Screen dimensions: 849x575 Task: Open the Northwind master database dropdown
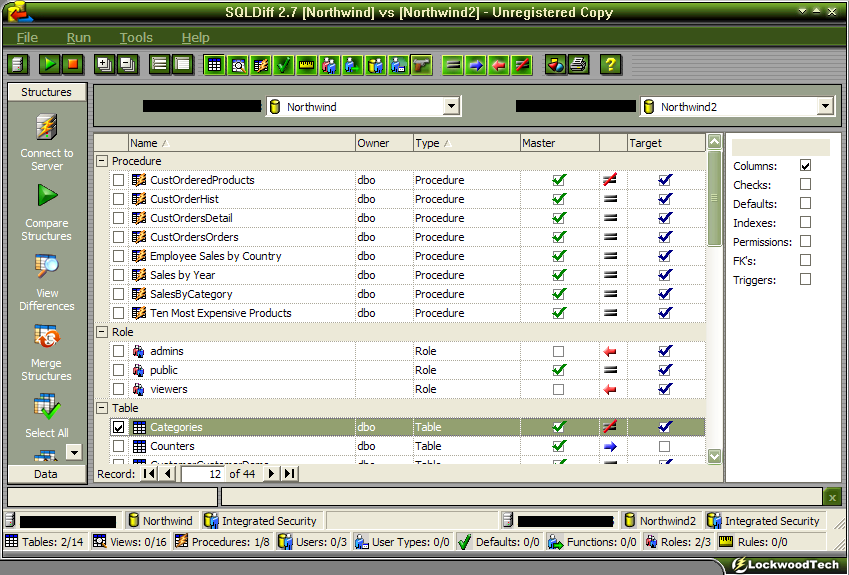451,107
